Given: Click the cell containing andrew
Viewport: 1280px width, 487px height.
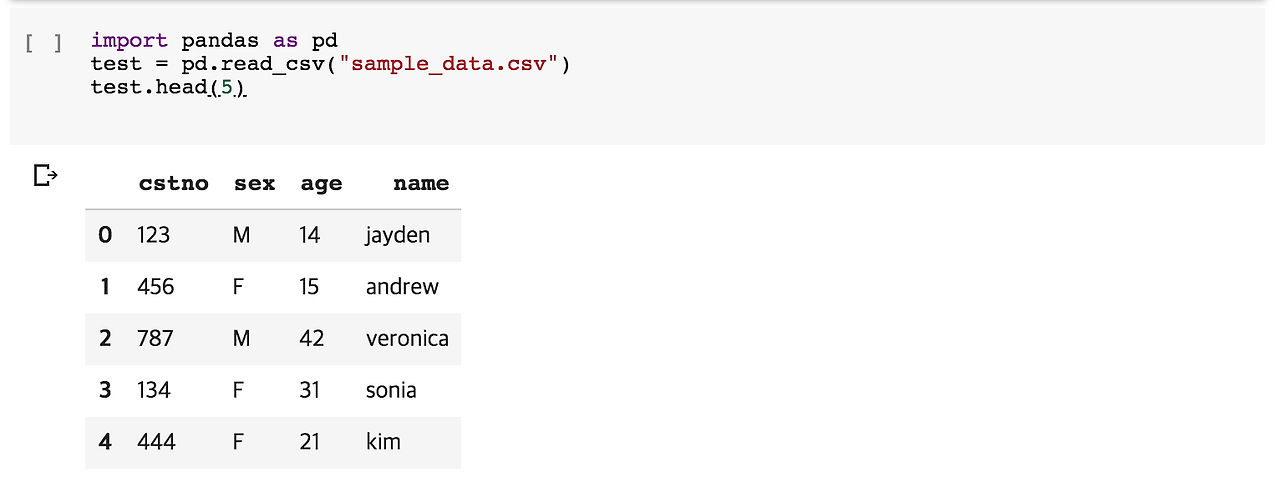Looking at the screenshot, I should pyautogui.click(x=402, y=287).
